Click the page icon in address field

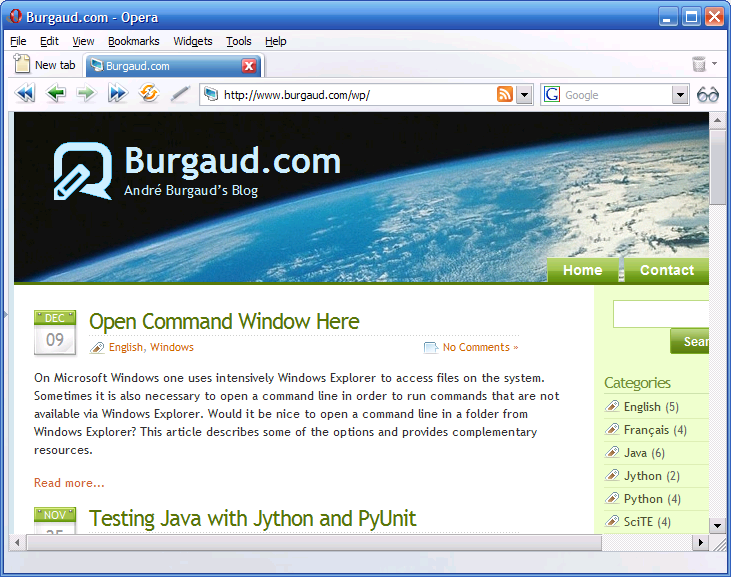[x=212, y=95]
